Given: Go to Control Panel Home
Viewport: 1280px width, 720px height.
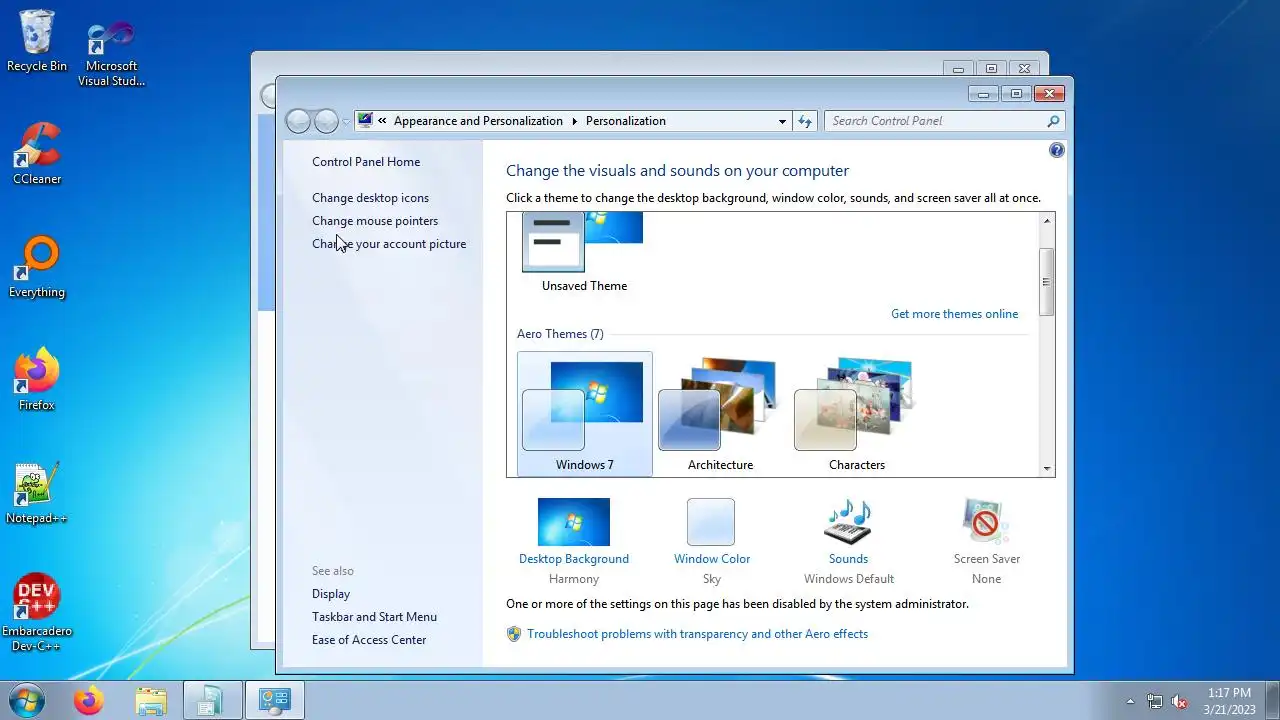Looking at the screenshot, I should tap(366, 162).
